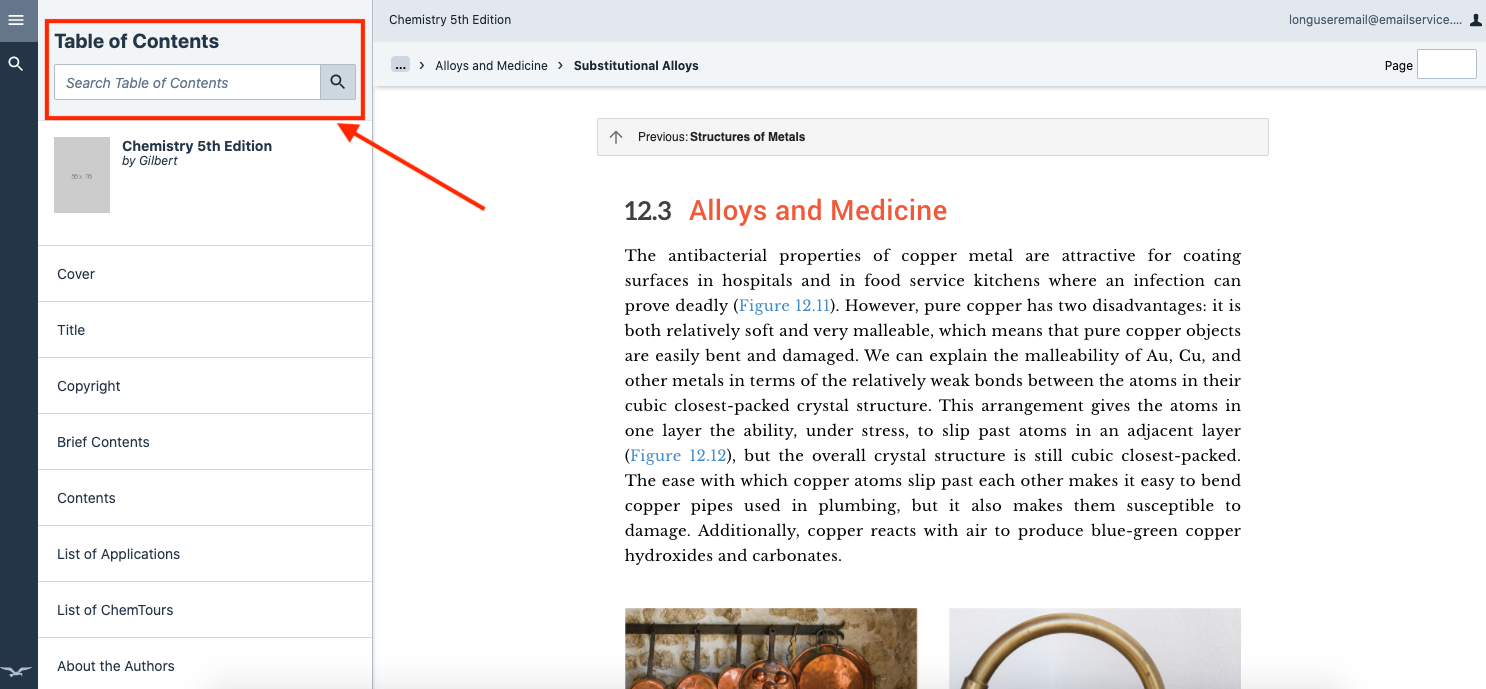Click the copper pots image
This screenshot has width=1486, height=689.
[771, 648]
